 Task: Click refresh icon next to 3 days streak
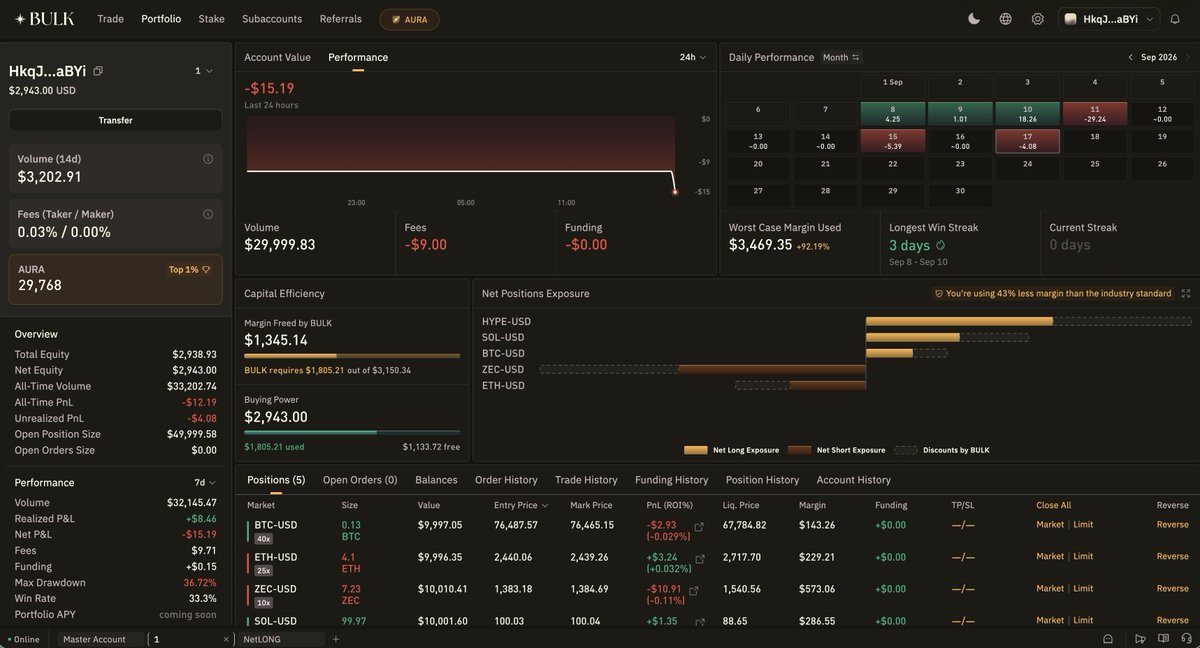(940, 245)
